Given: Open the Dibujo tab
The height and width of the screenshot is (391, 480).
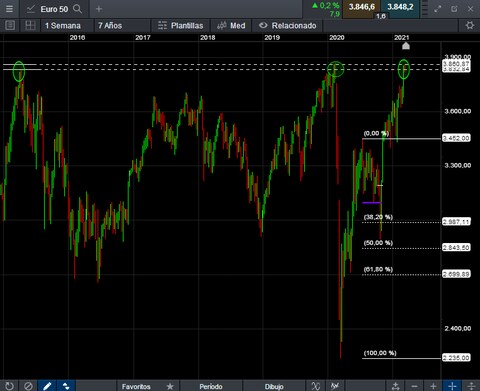Looking at the screenshot, I should point(274,386).
